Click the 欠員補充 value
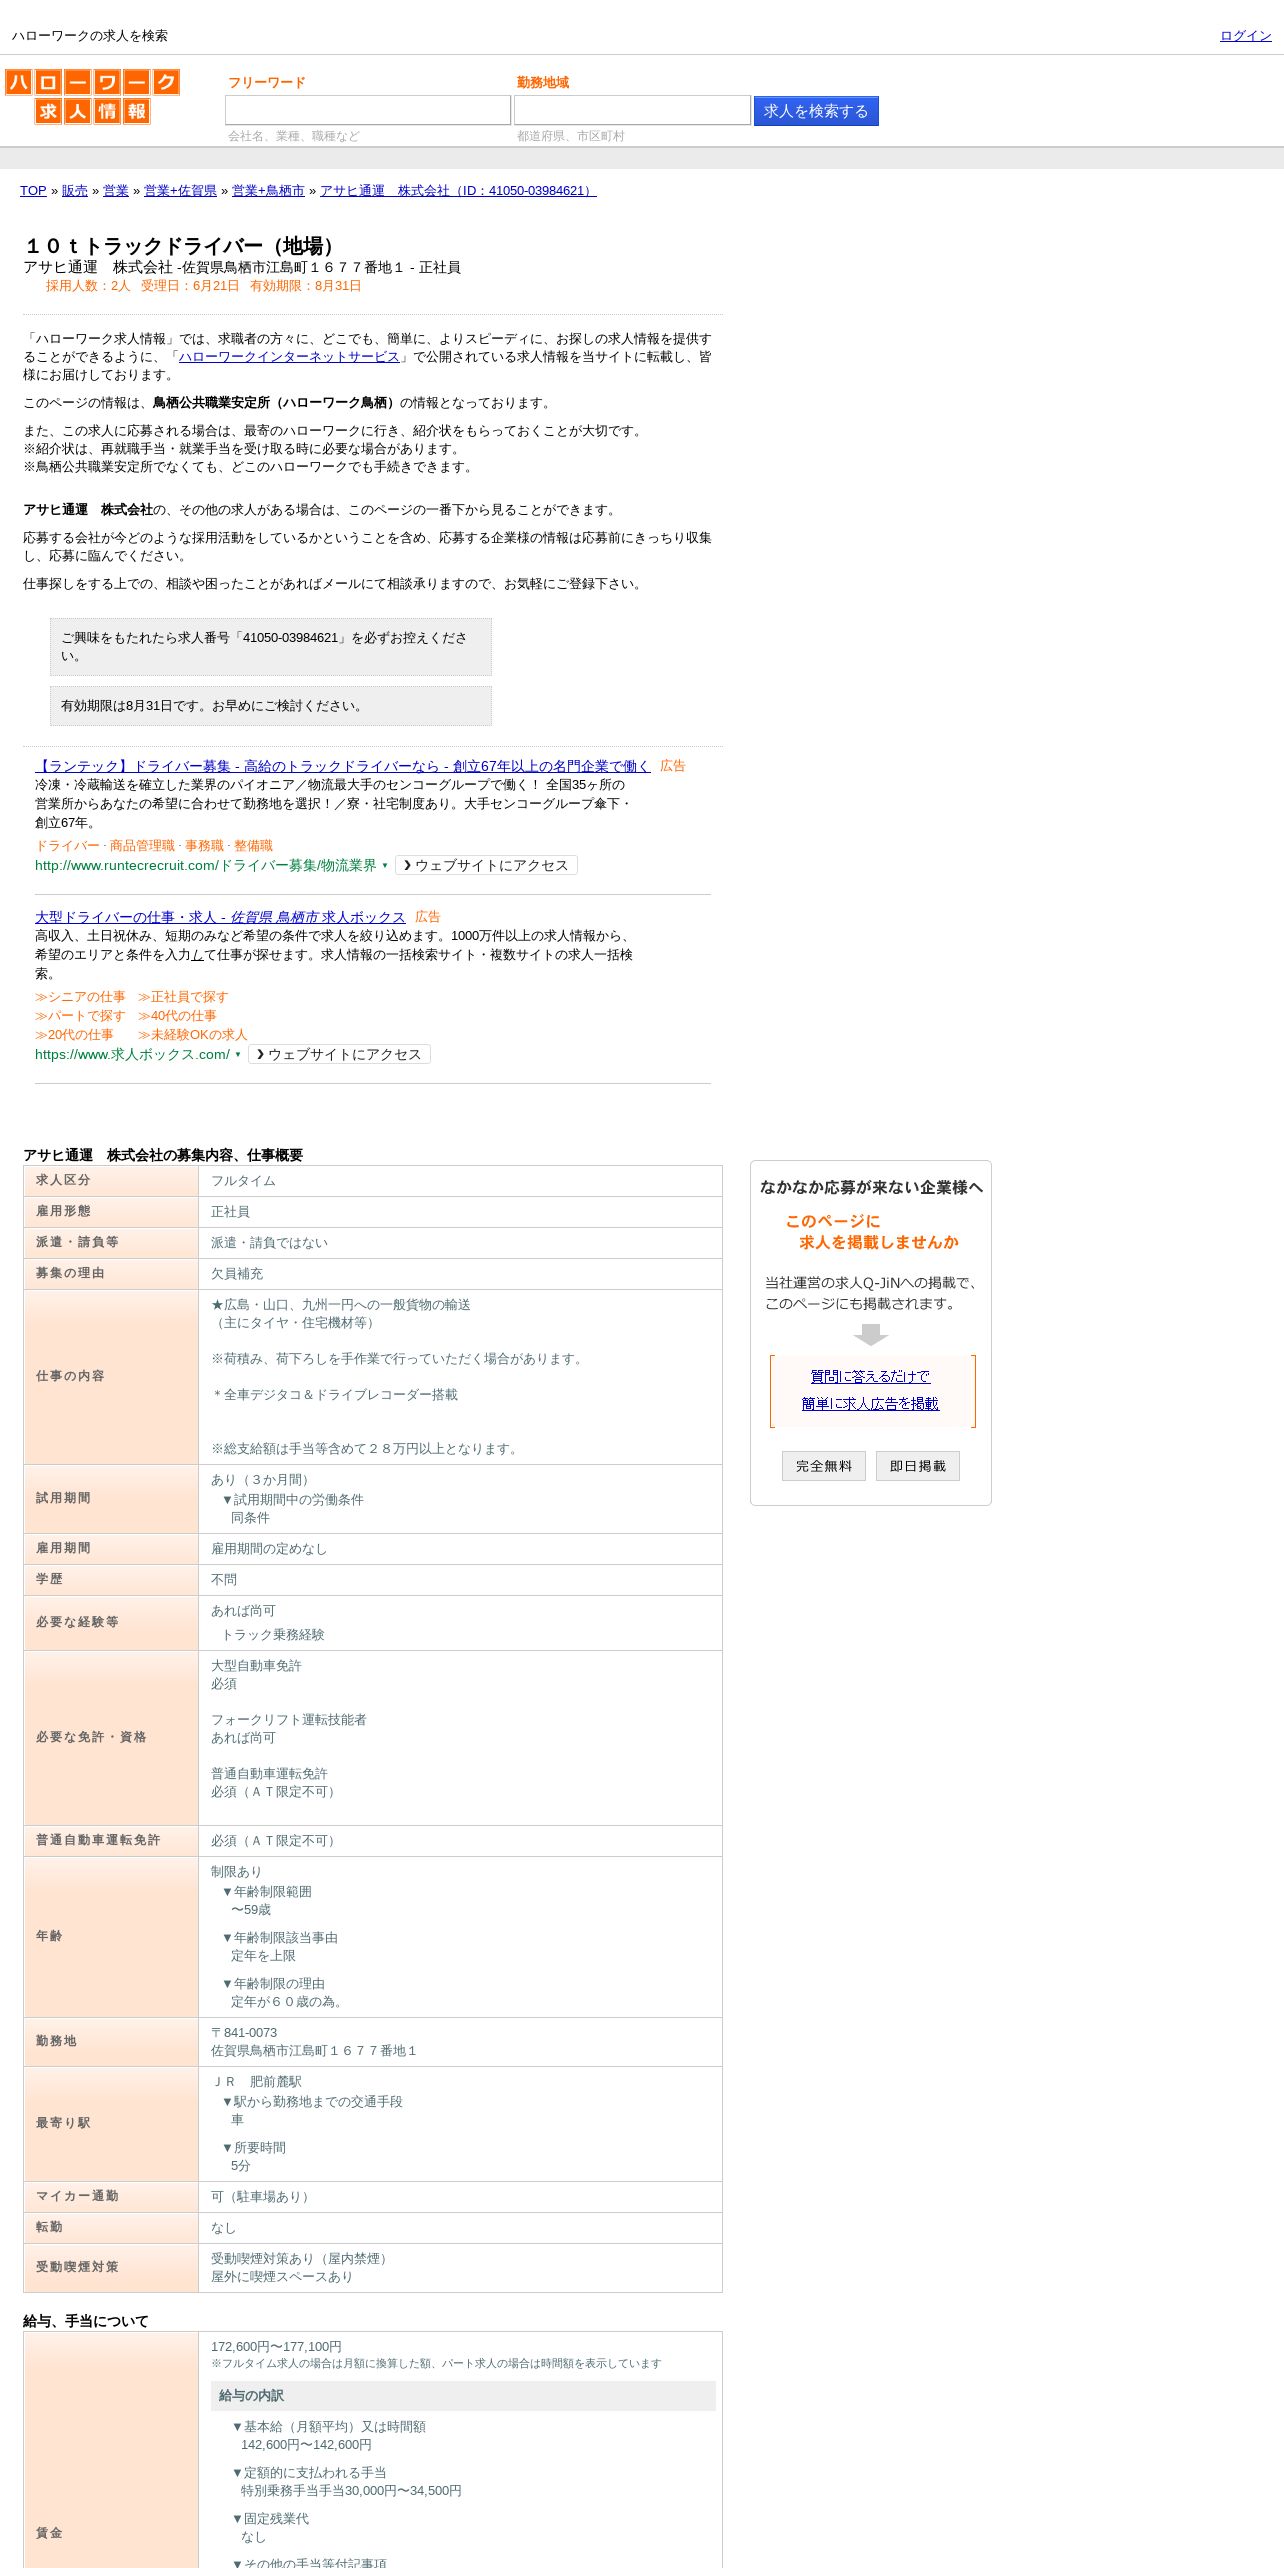The height and width of the screenshot is (2568, 1284). (237, 1274)
